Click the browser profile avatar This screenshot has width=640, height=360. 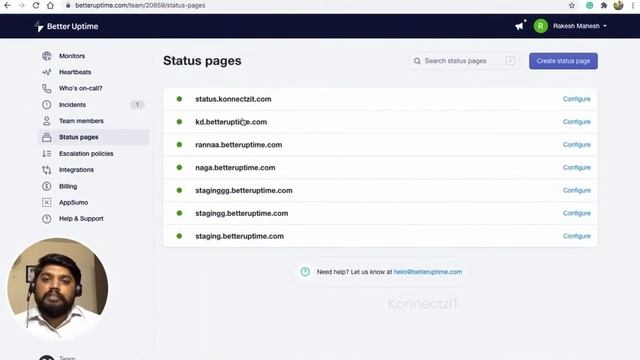pos(618,5)
